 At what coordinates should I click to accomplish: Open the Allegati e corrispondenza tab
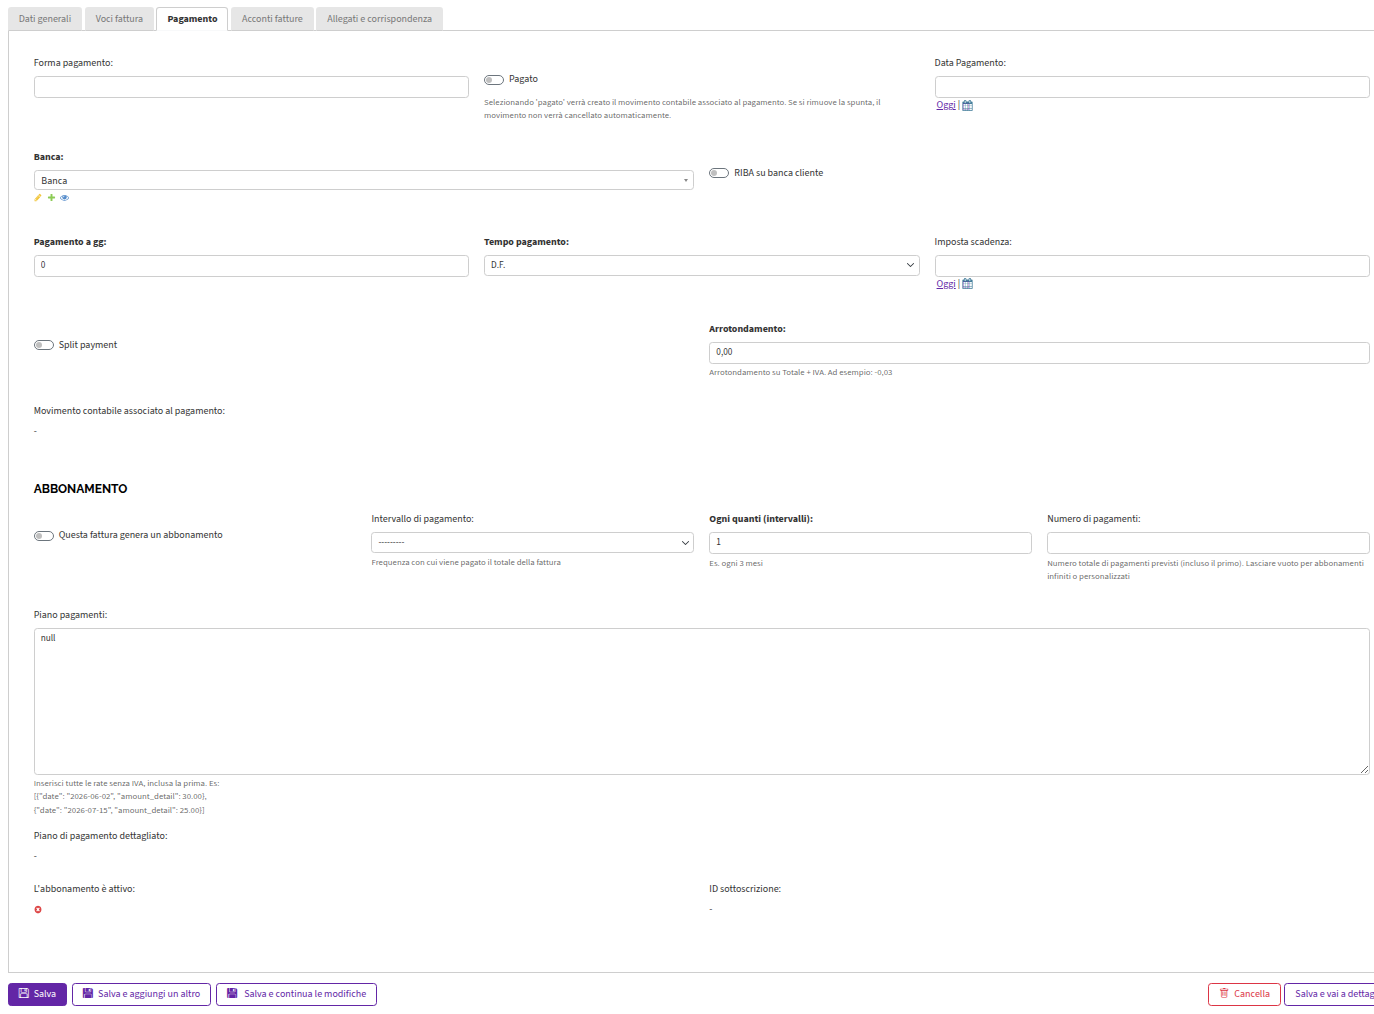tap(379, 19)
